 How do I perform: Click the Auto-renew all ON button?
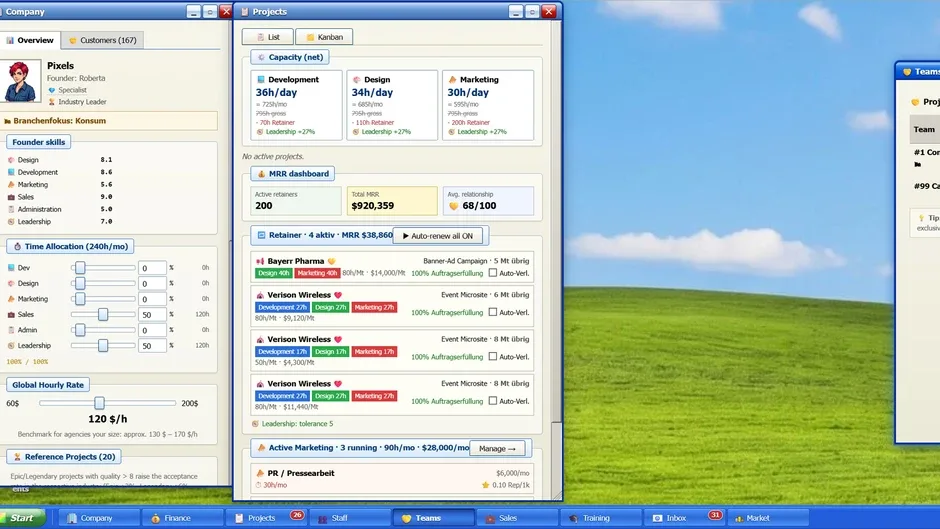438,236
